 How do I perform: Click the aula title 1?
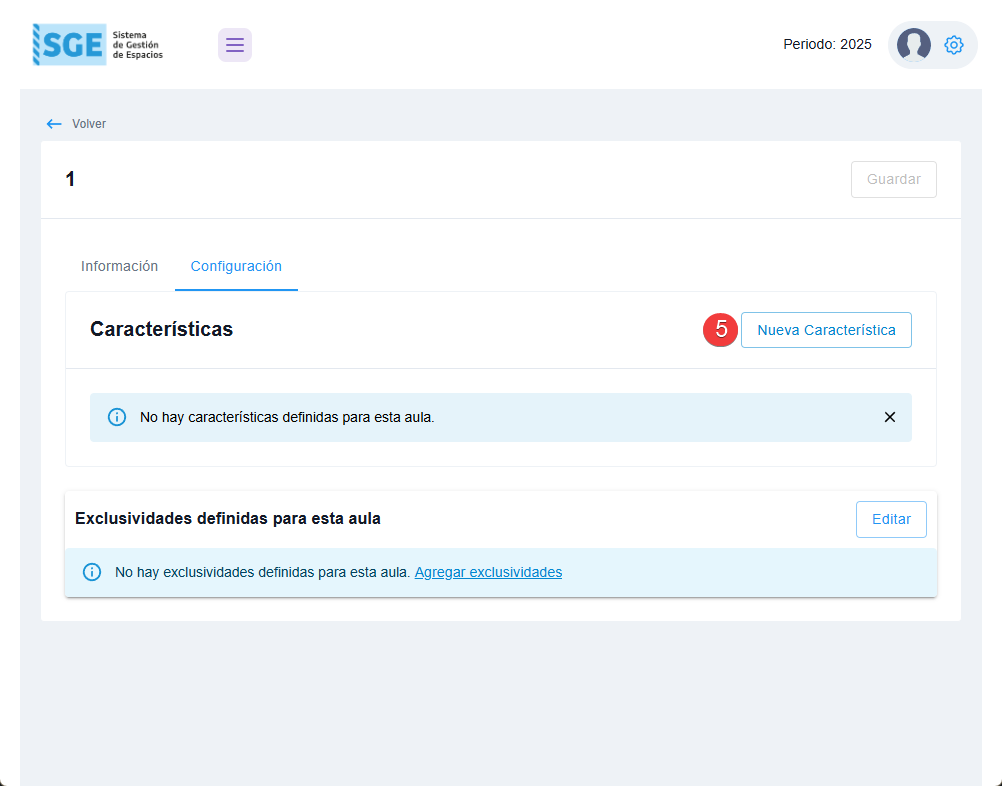(x=70, y=179)
